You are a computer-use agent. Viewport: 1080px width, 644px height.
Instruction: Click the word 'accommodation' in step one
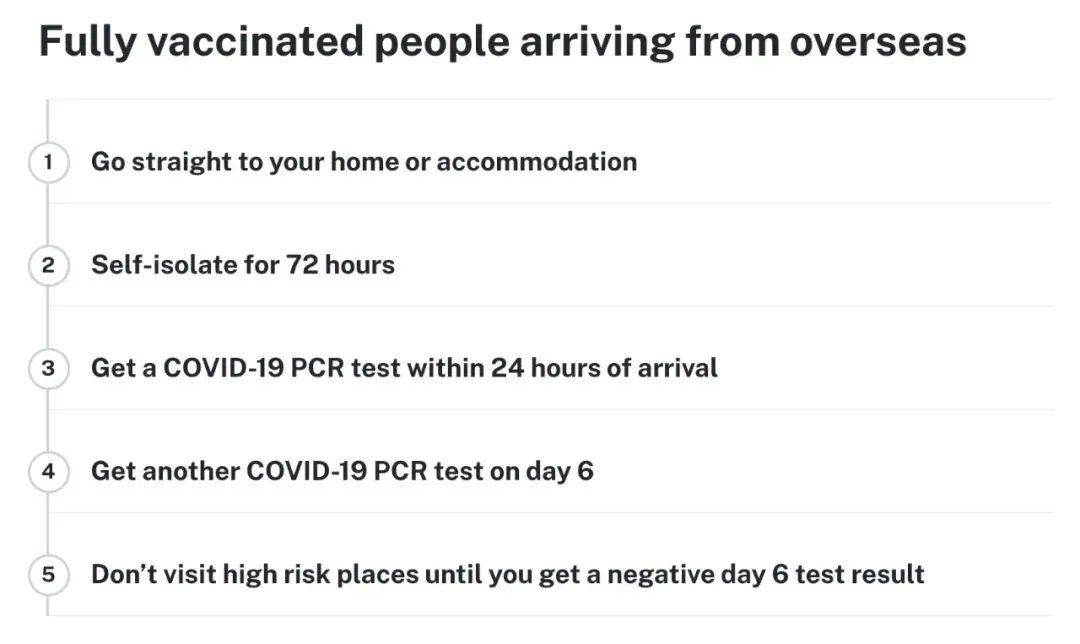pos(537,162)
